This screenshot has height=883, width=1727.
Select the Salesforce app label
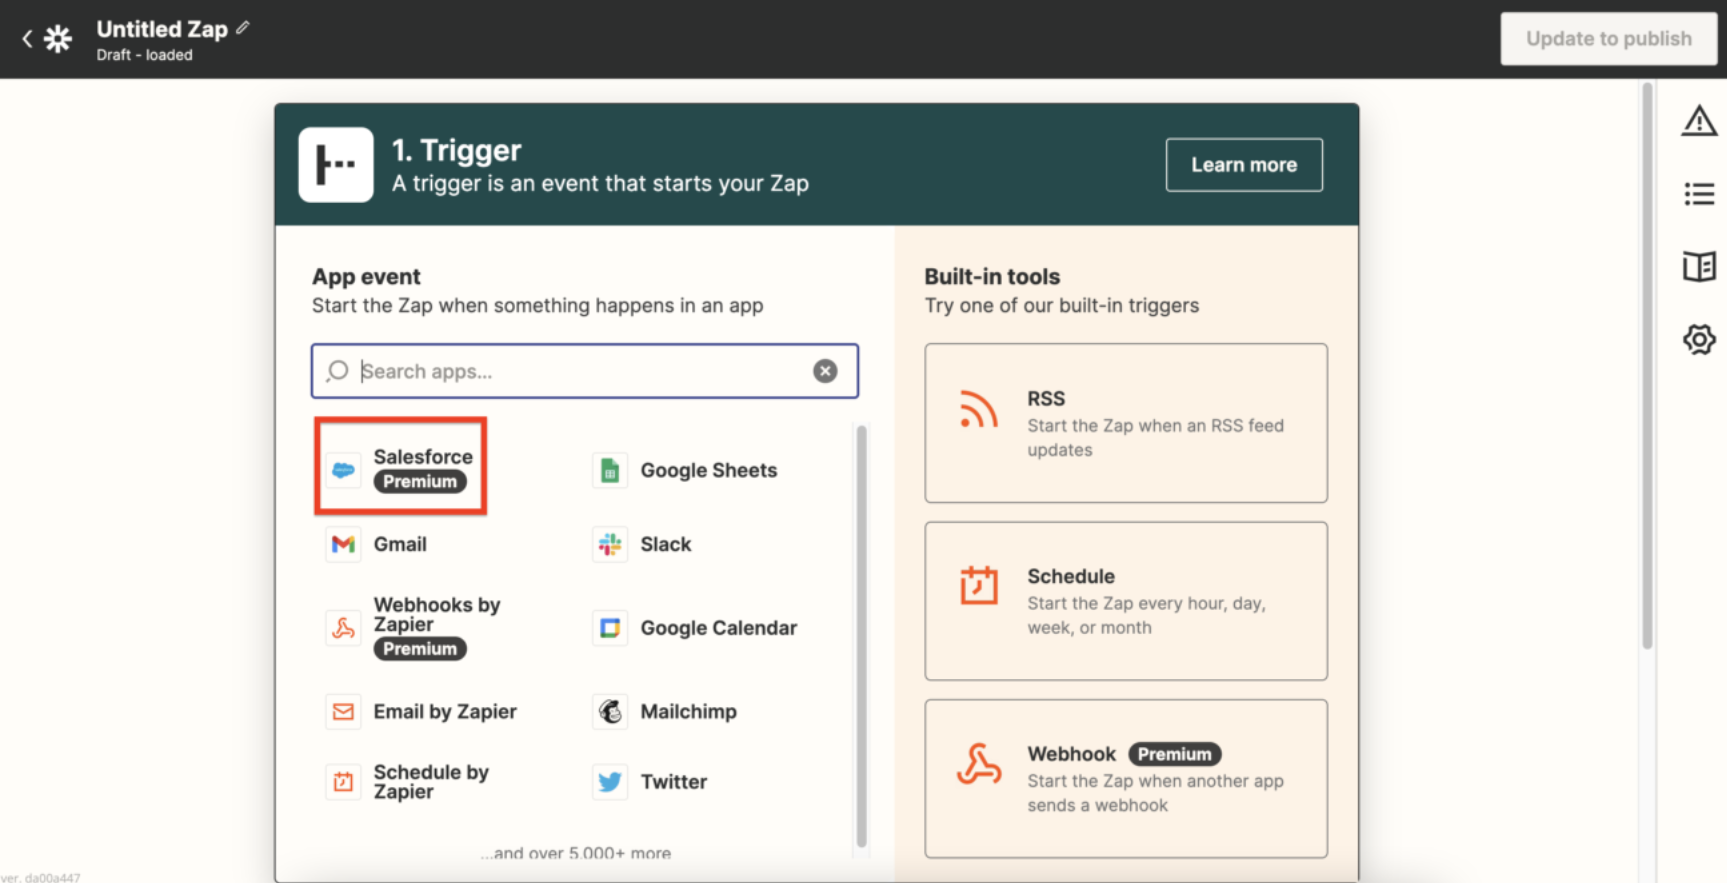point(423,457)
